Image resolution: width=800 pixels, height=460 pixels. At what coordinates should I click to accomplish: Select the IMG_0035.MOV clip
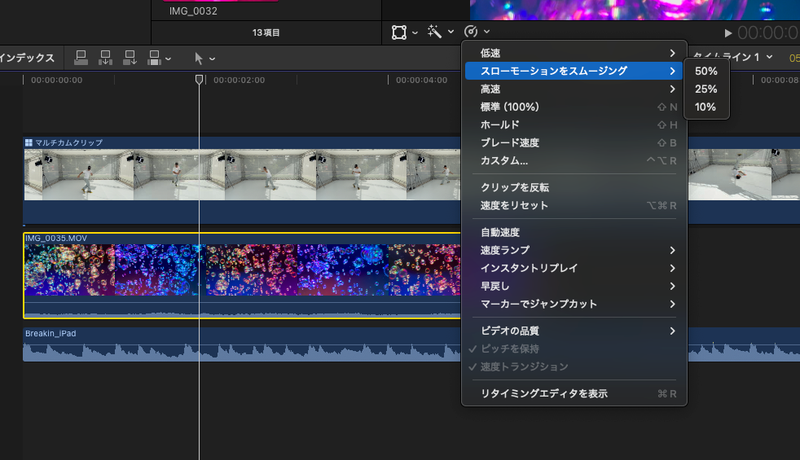pos(242,275)
